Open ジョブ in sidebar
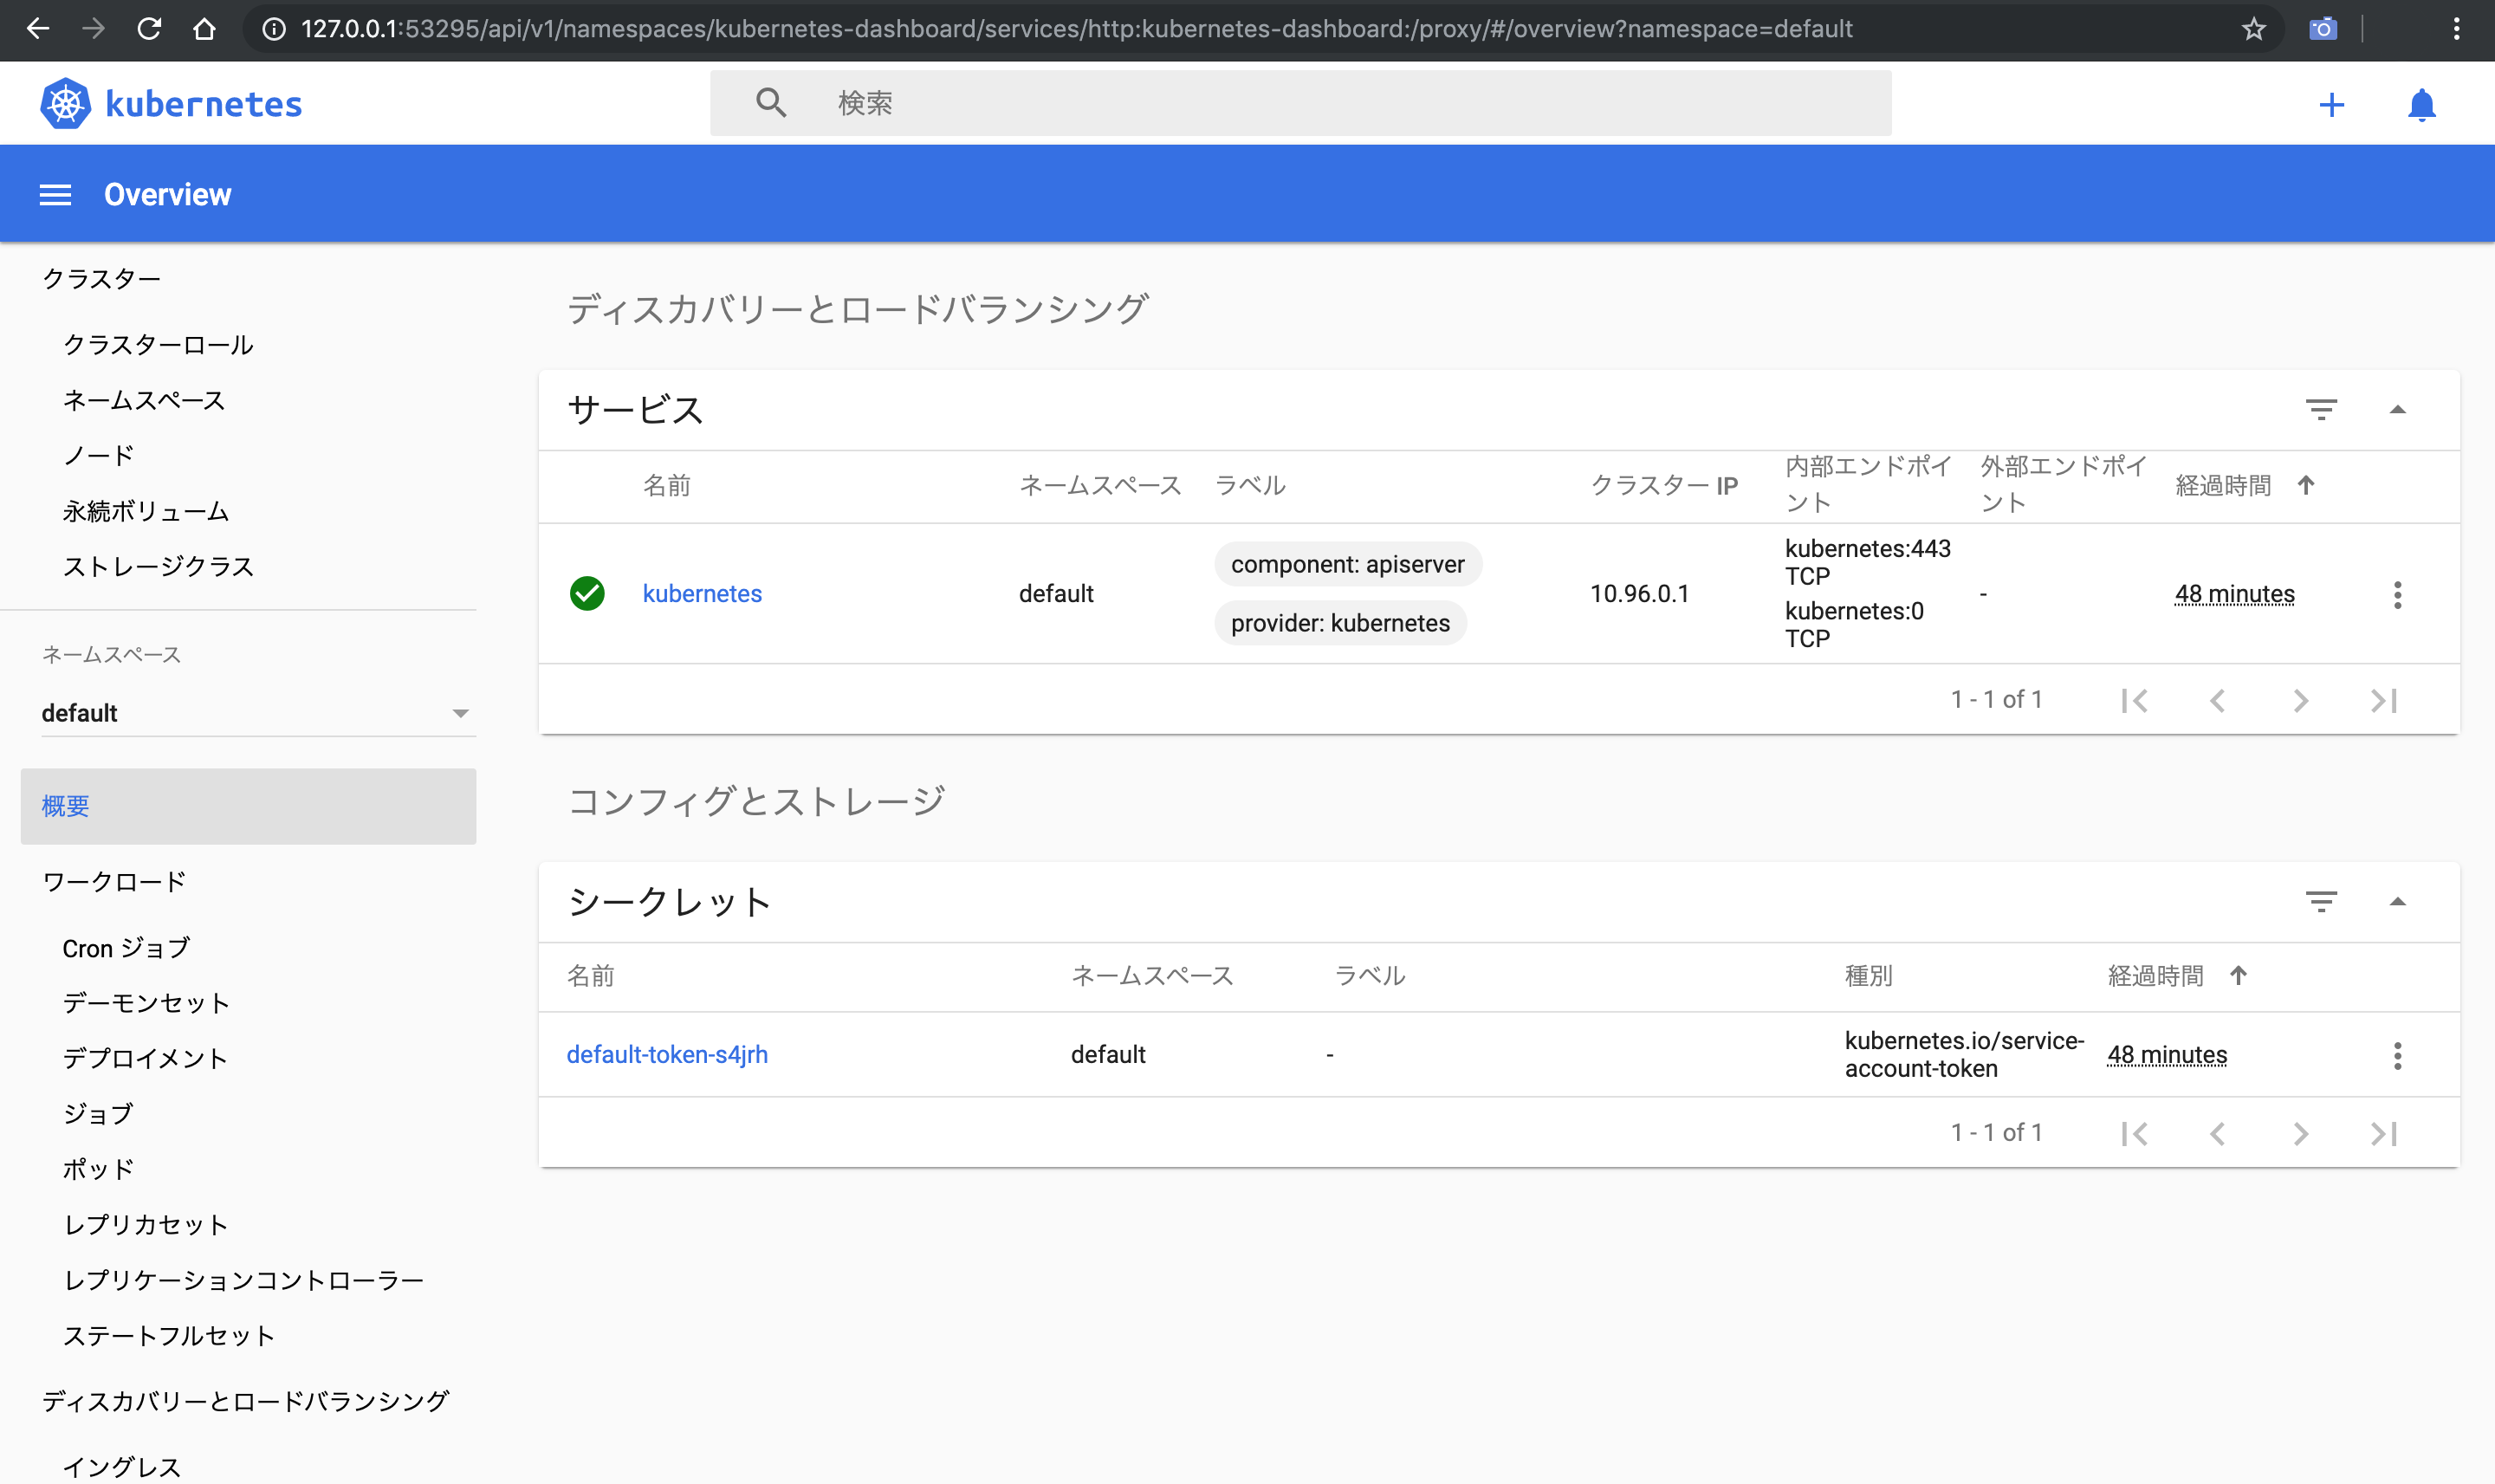 tap(98, 1114)
